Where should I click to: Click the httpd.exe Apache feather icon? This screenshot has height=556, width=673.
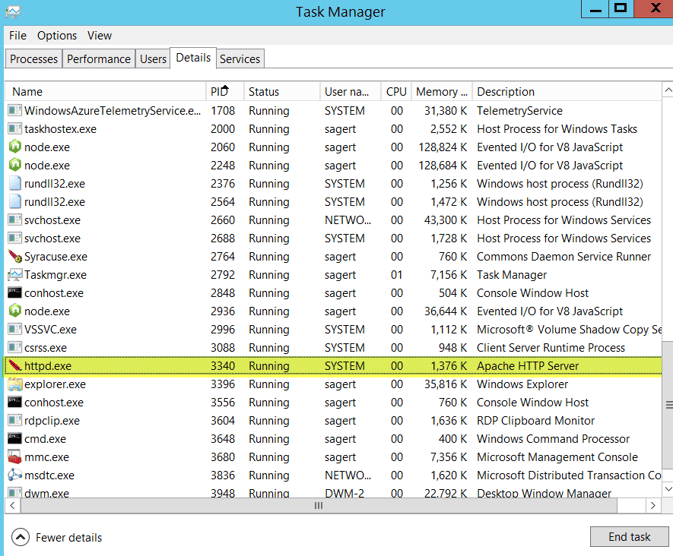[14, 366]
